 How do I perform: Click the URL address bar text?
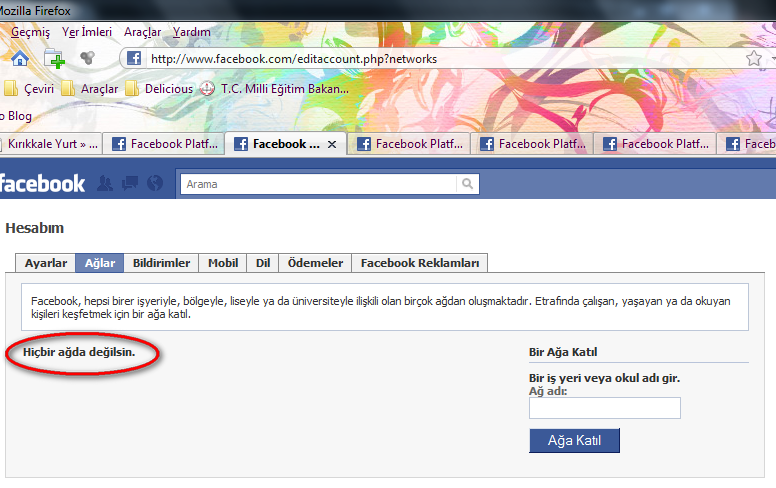coord(294,59)
